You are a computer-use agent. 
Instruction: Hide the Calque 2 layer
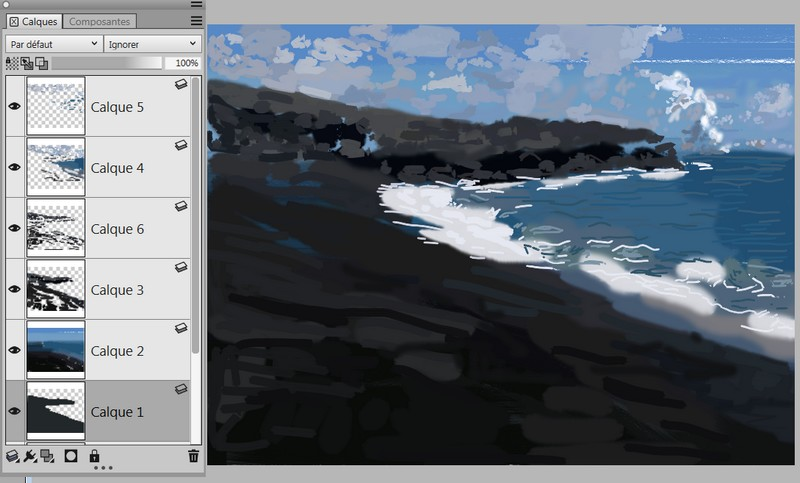tap(15, 350)
